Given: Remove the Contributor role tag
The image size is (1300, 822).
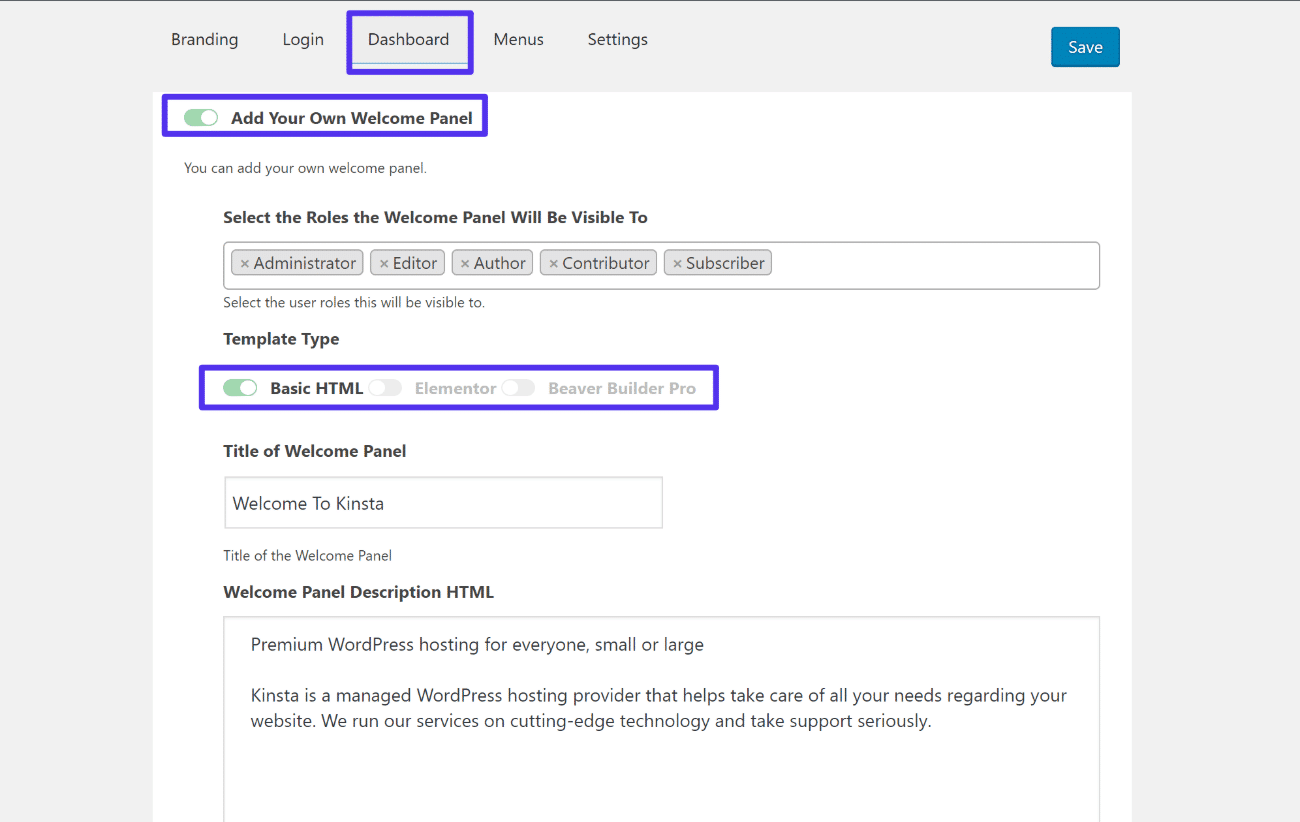Looking at the screenshot, I should tap(556, 262).
